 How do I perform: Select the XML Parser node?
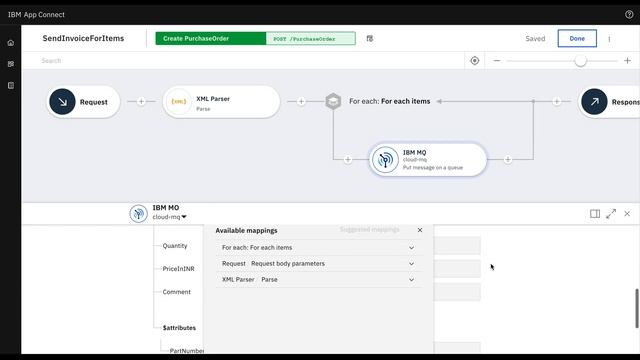point(221,102)
